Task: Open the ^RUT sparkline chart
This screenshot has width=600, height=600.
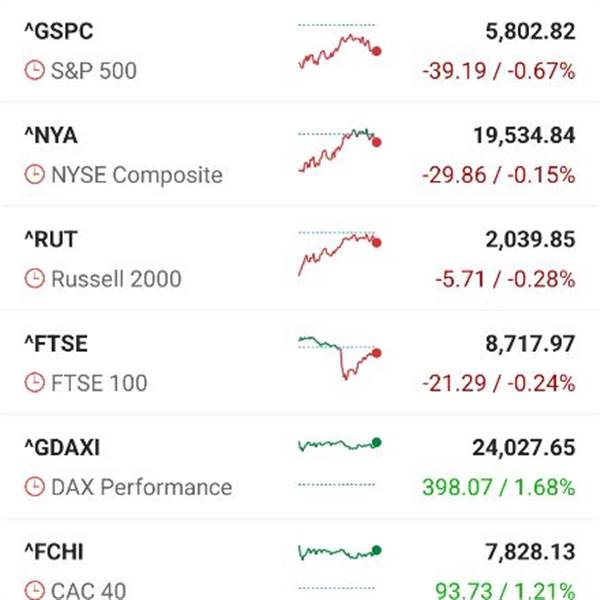Action: [340, 253]
